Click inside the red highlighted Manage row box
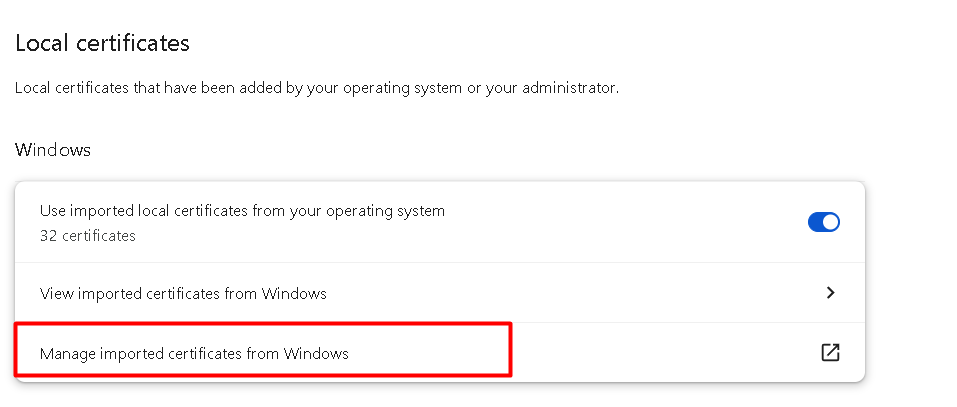 (263, 349)
